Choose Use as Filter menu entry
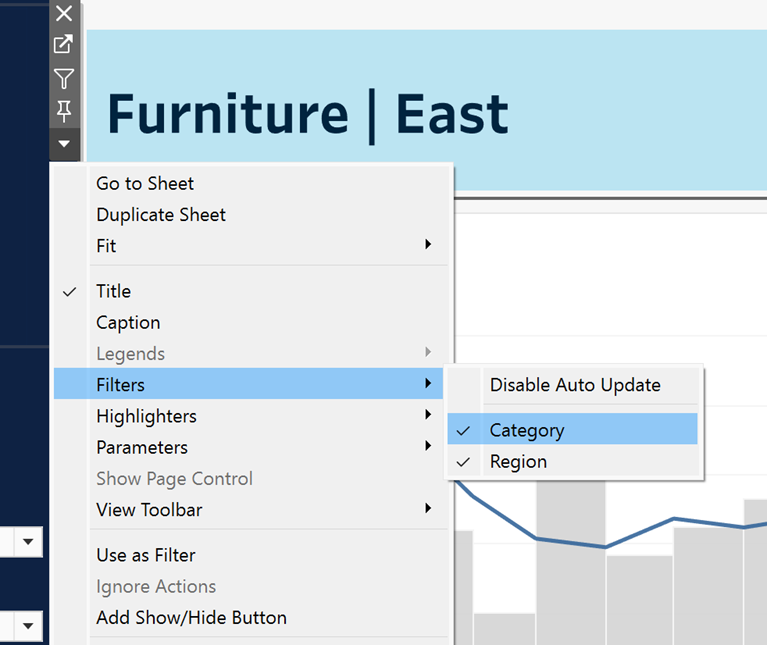 (146, 555)
